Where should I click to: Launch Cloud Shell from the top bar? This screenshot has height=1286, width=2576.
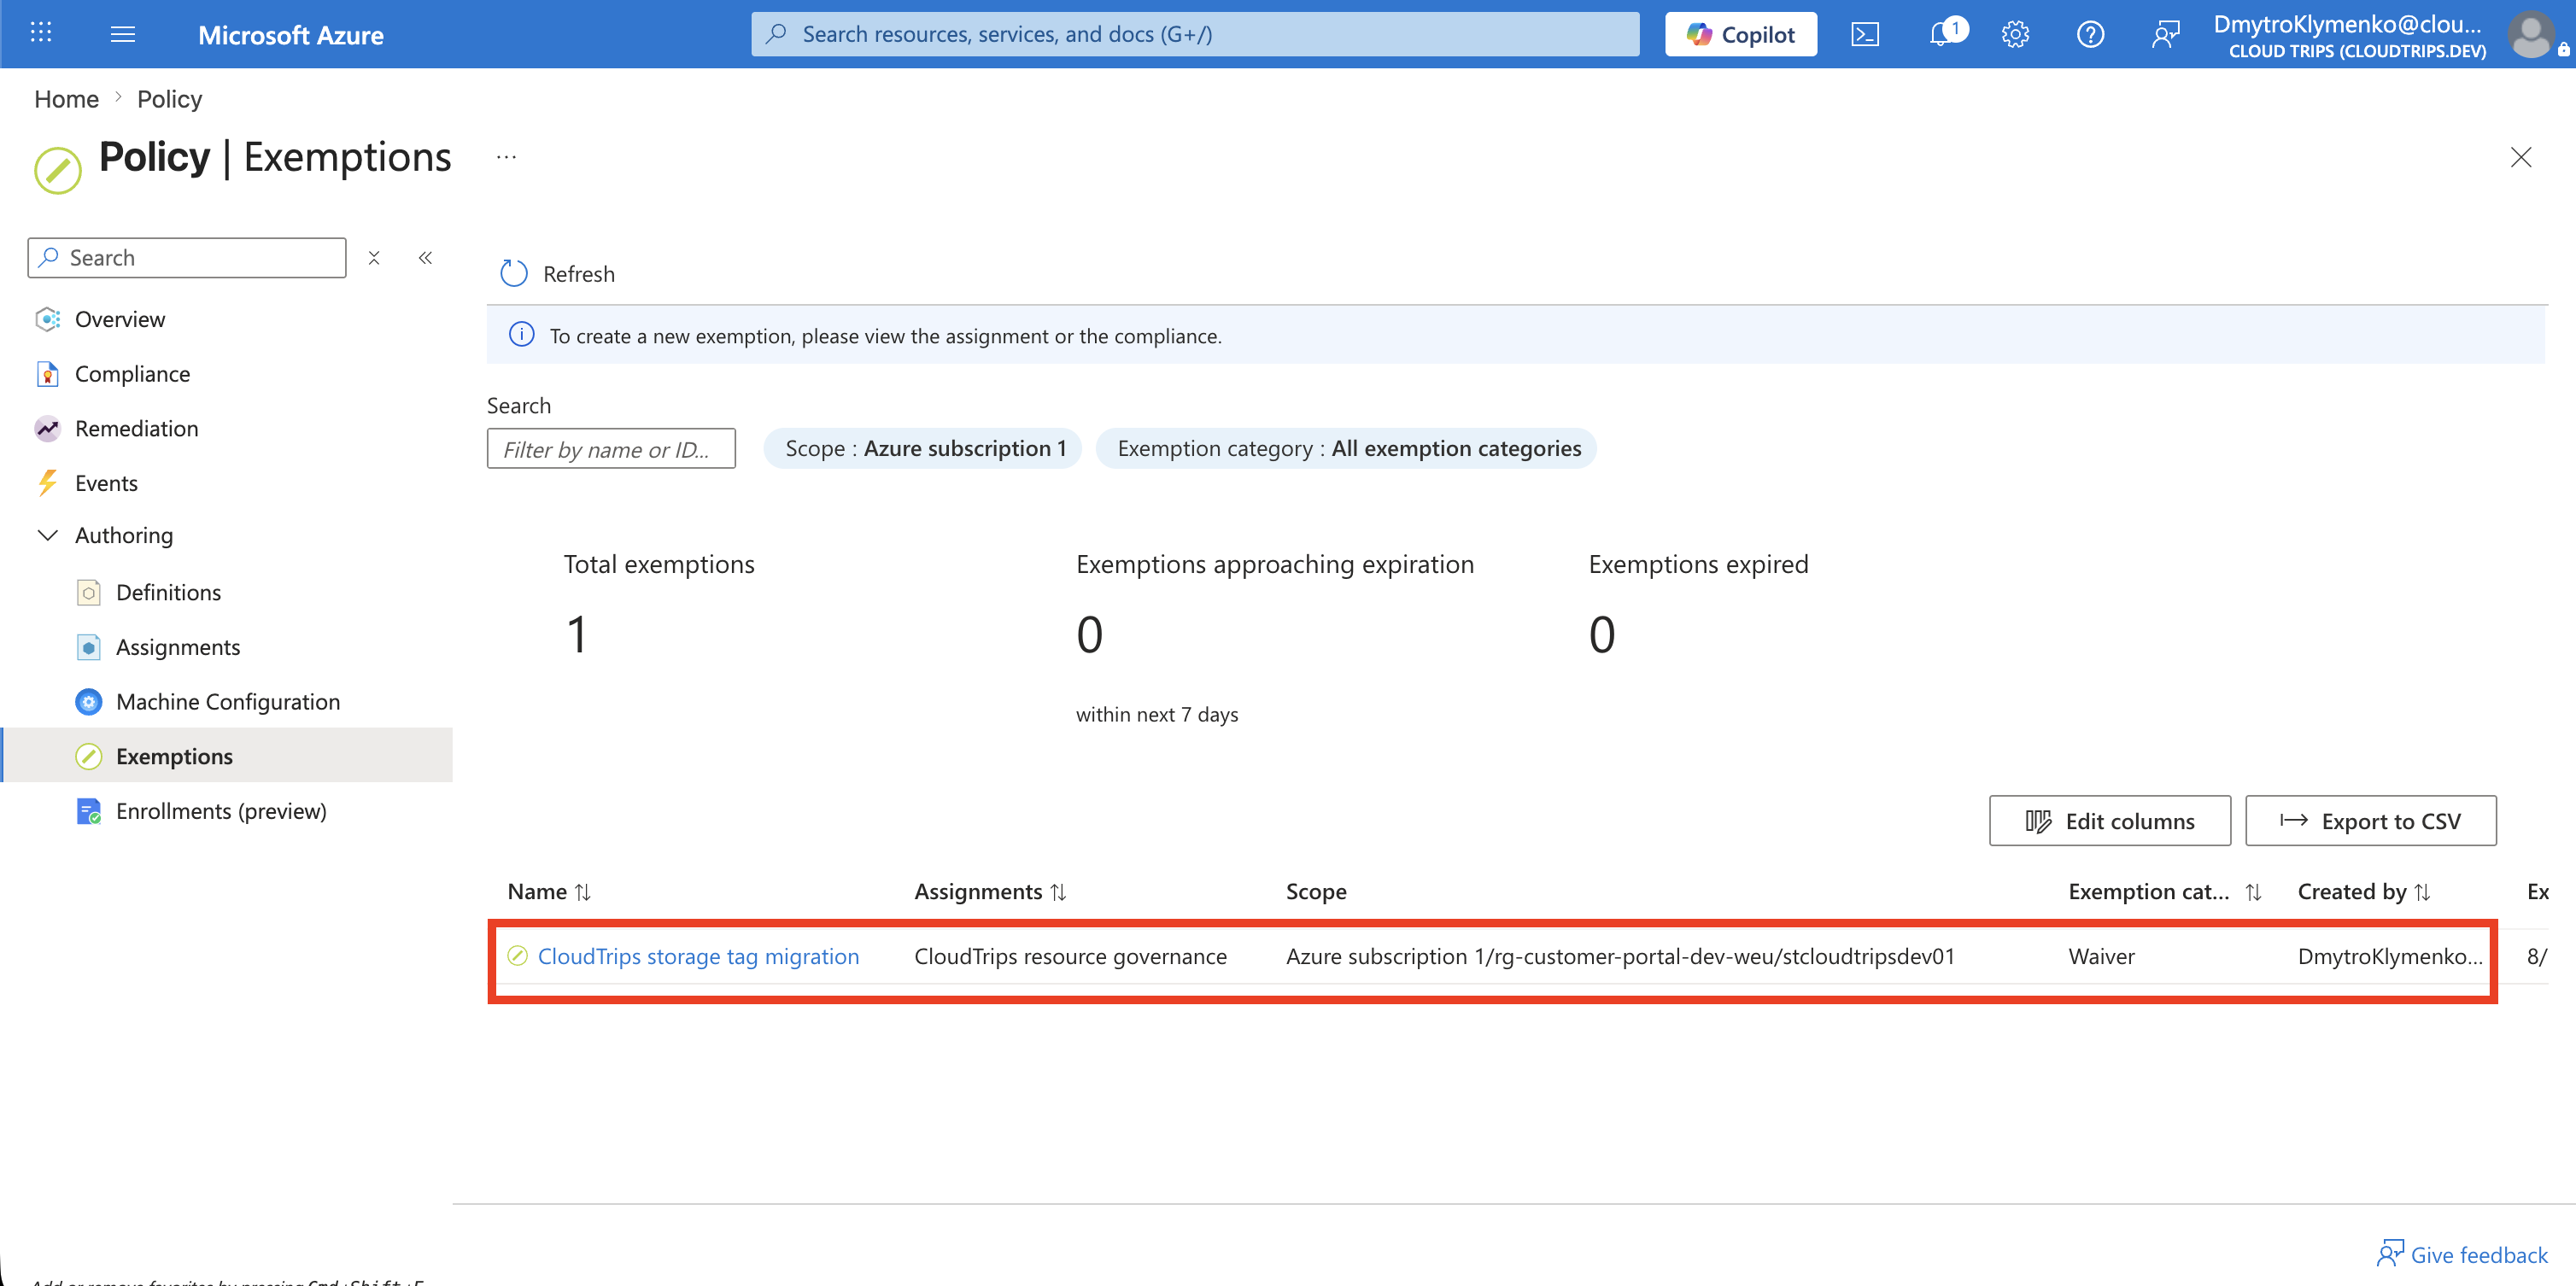click(1865, 34)
